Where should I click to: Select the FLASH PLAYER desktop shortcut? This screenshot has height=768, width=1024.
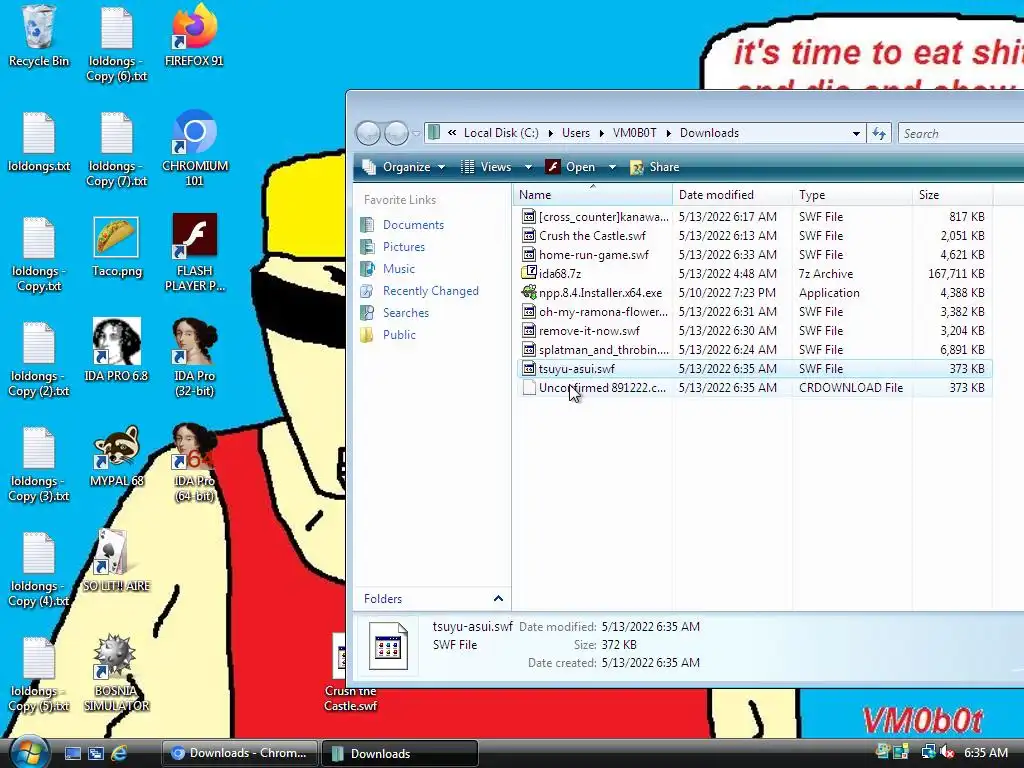[x=195, y=253]
